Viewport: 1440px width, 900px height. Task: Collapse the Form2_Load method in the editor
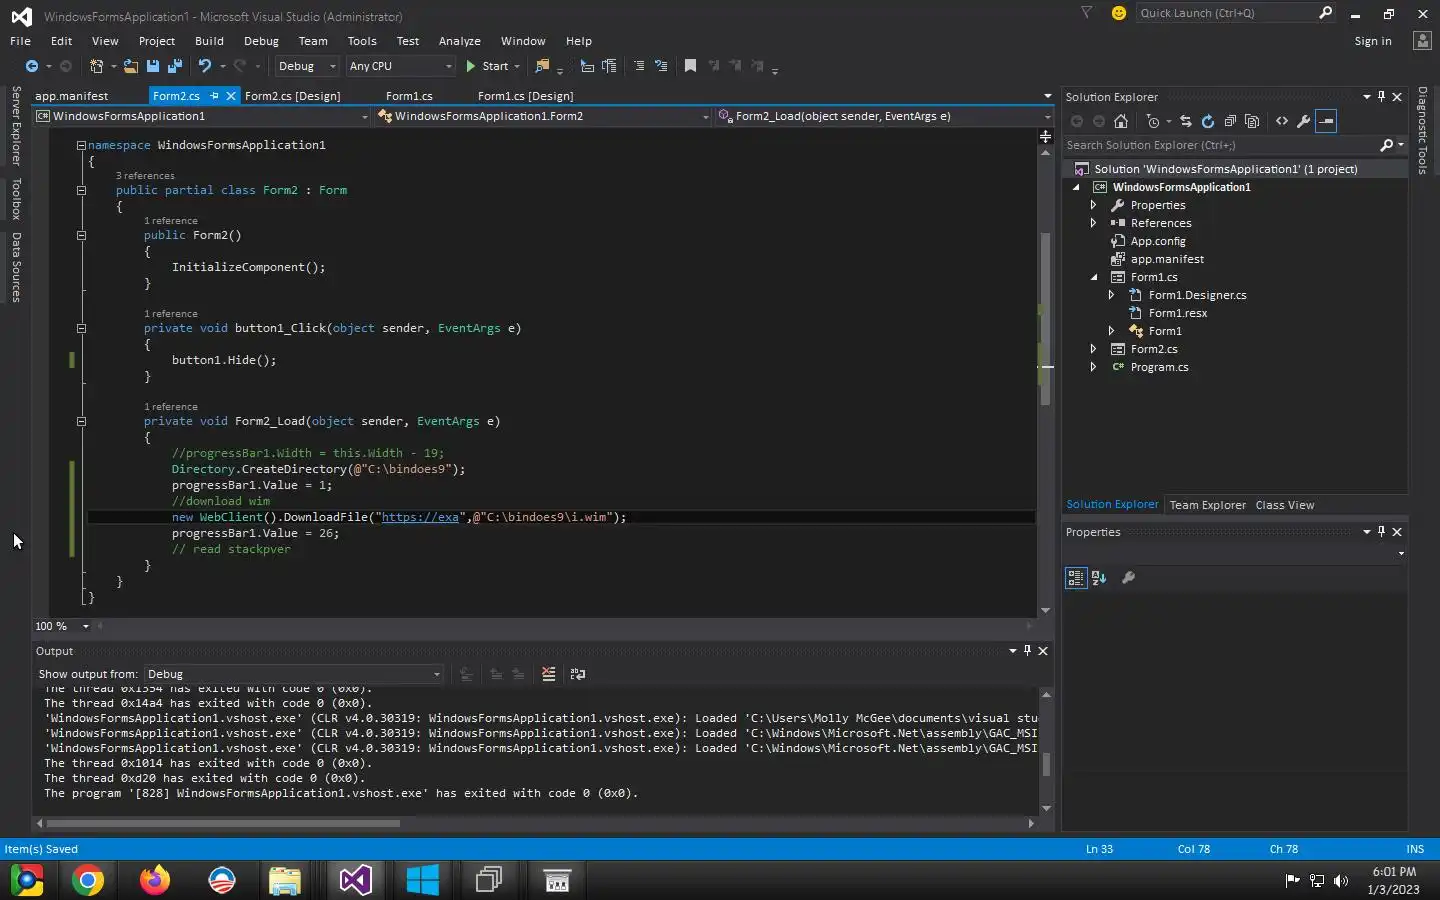(81, 421)
